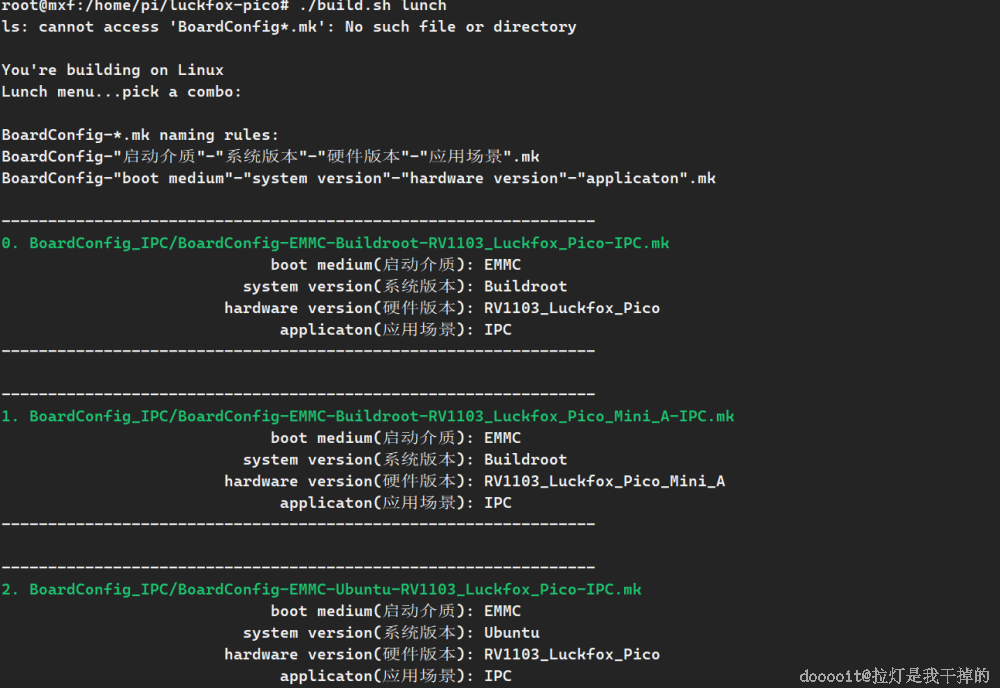Click the 'BoardConfig-*.mk naming rules:' line

coord(140,135)
